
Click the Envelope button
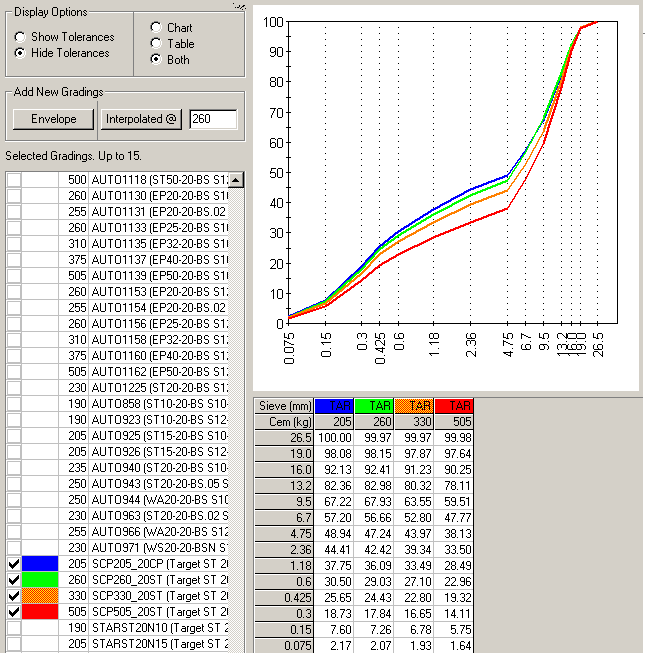(53, 119)
